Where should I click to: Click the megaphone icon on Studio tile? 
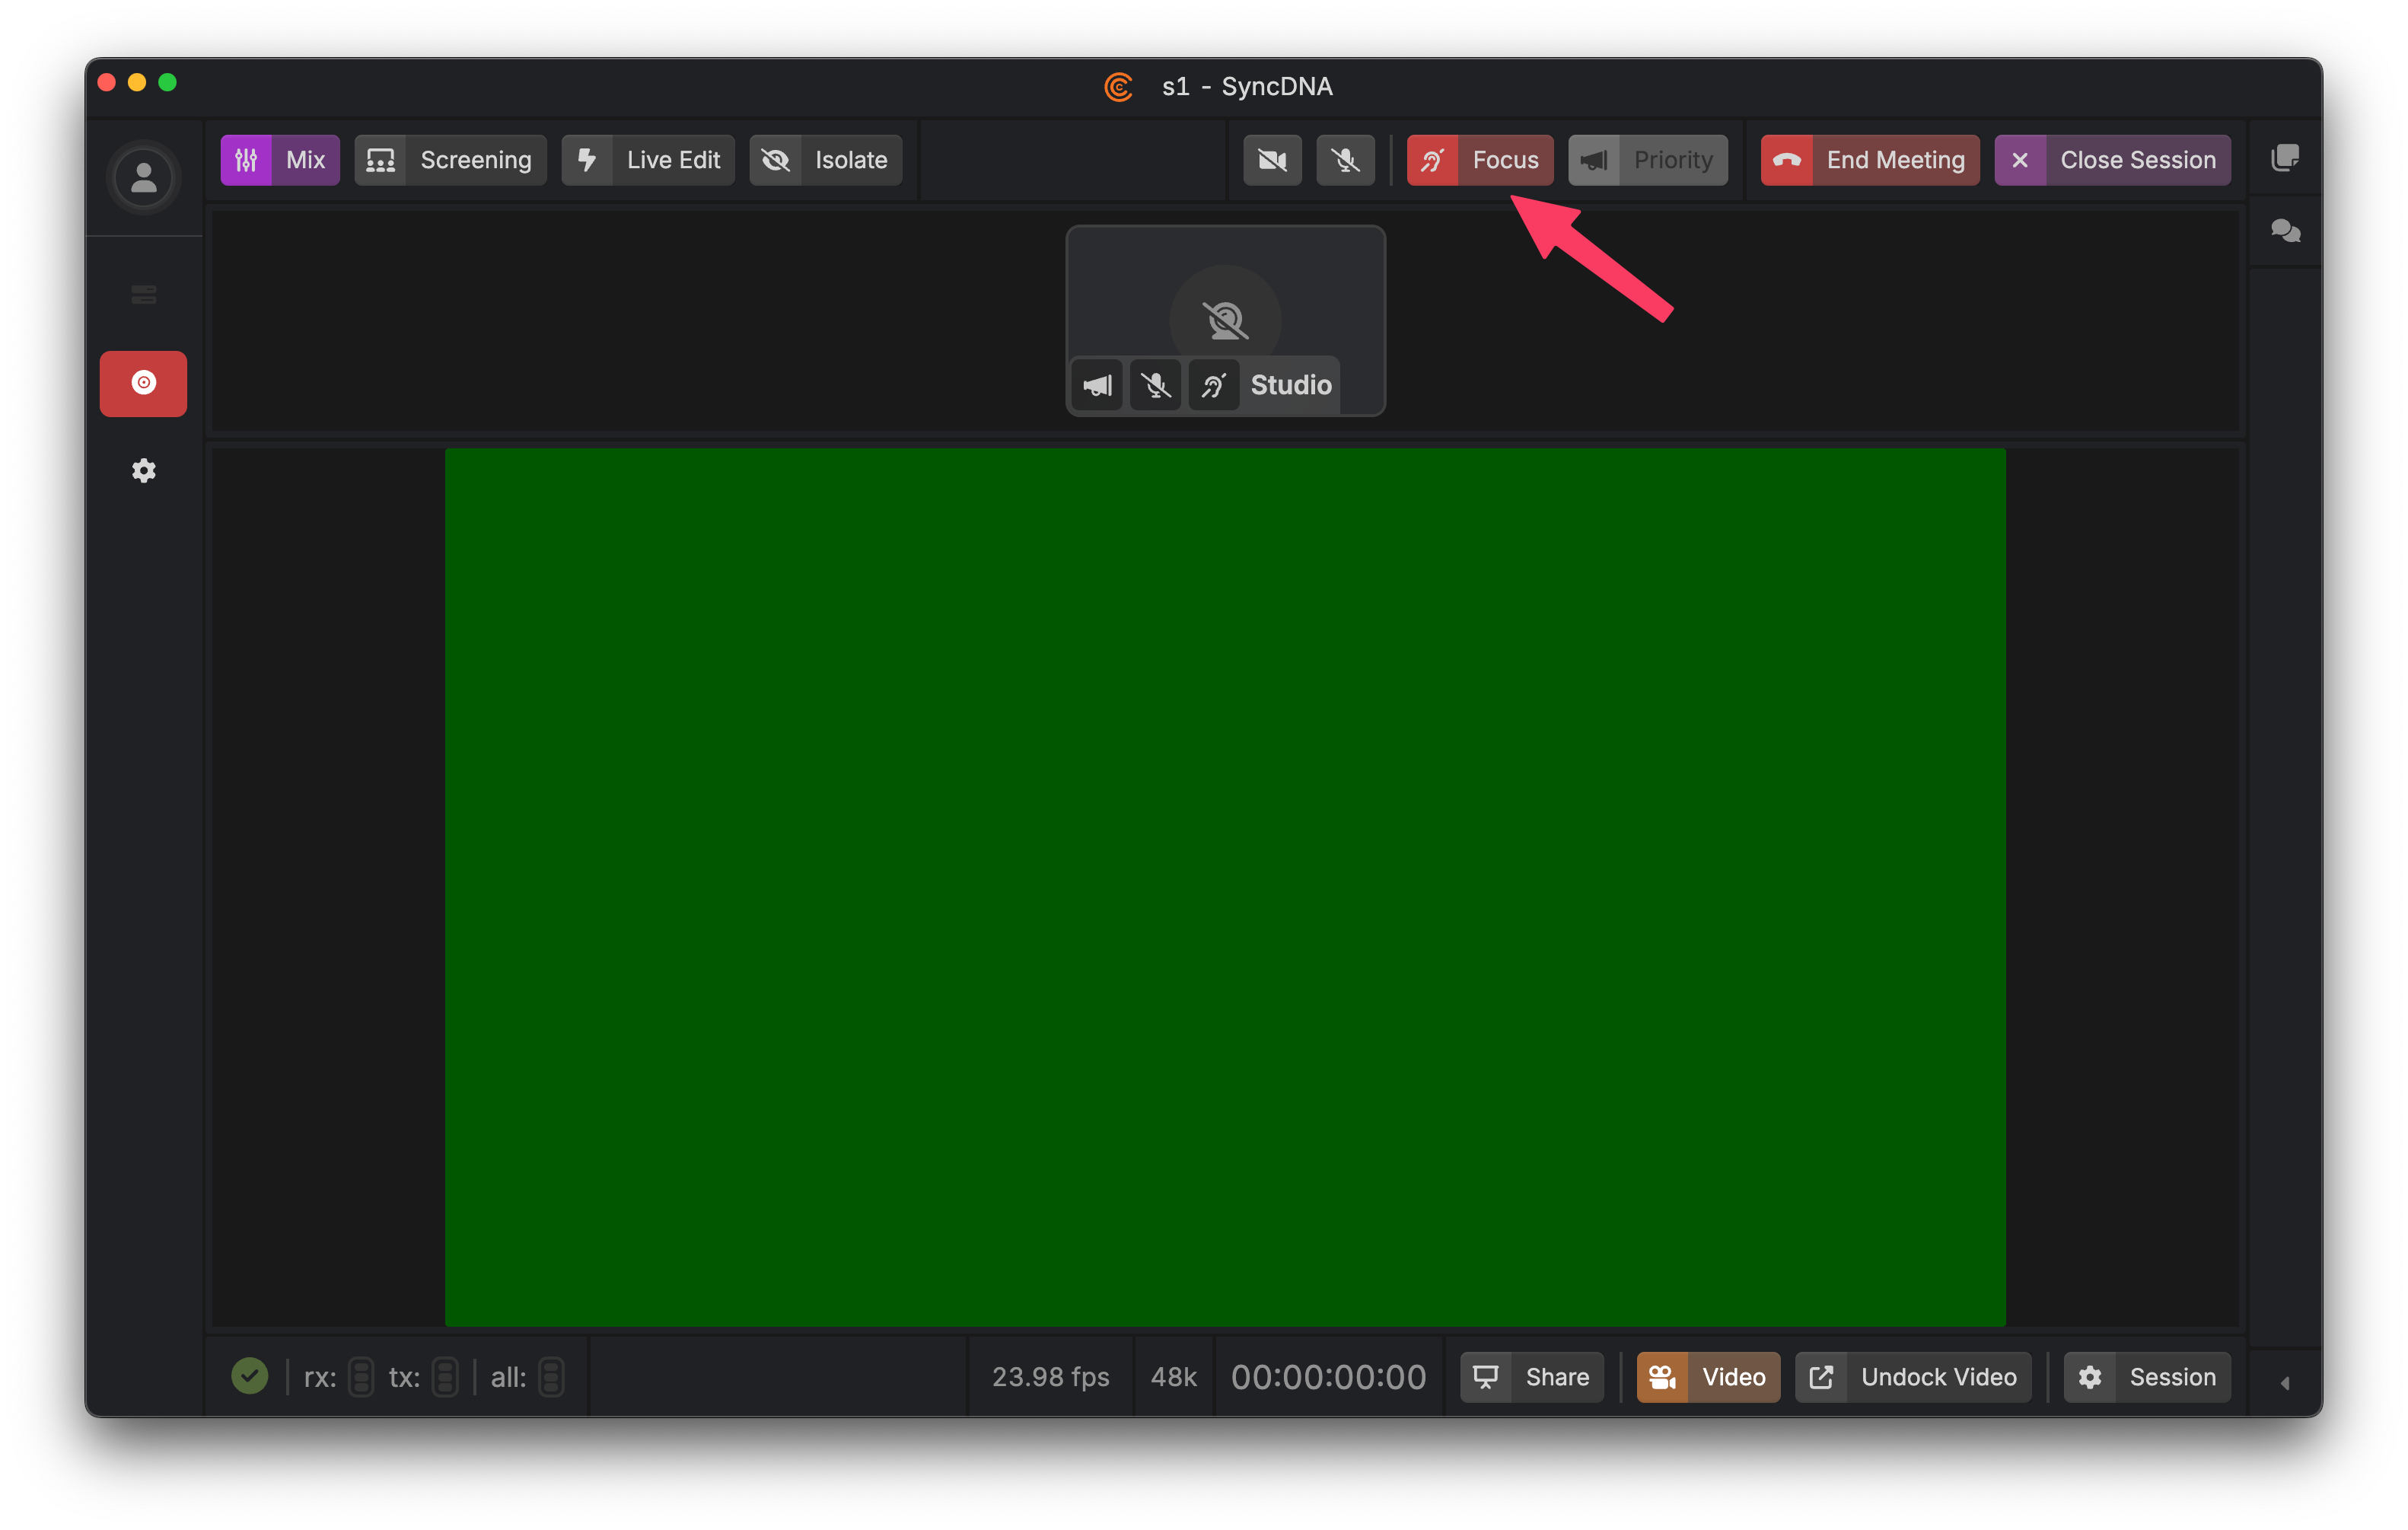(1097, 385)
